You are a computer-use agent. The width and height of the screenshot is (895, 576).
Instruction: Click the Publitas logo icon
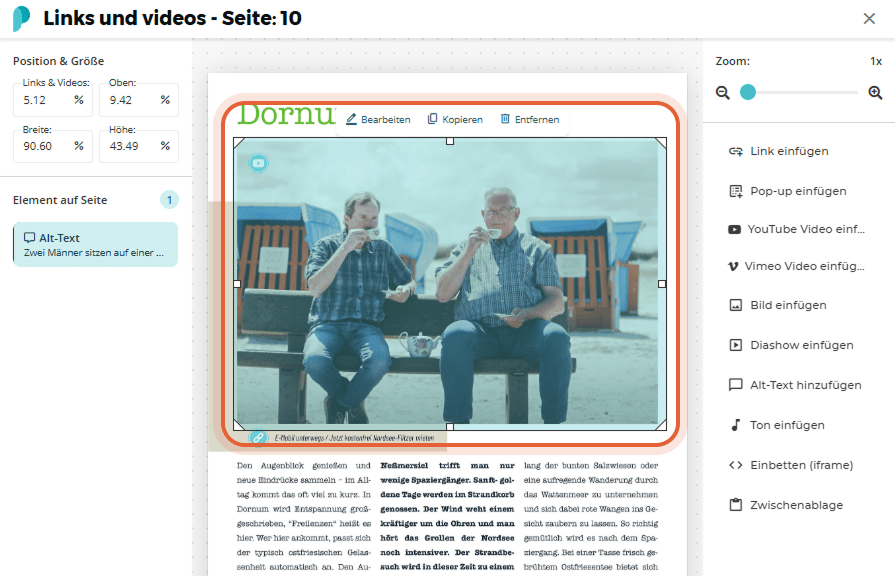coord(21,18)
